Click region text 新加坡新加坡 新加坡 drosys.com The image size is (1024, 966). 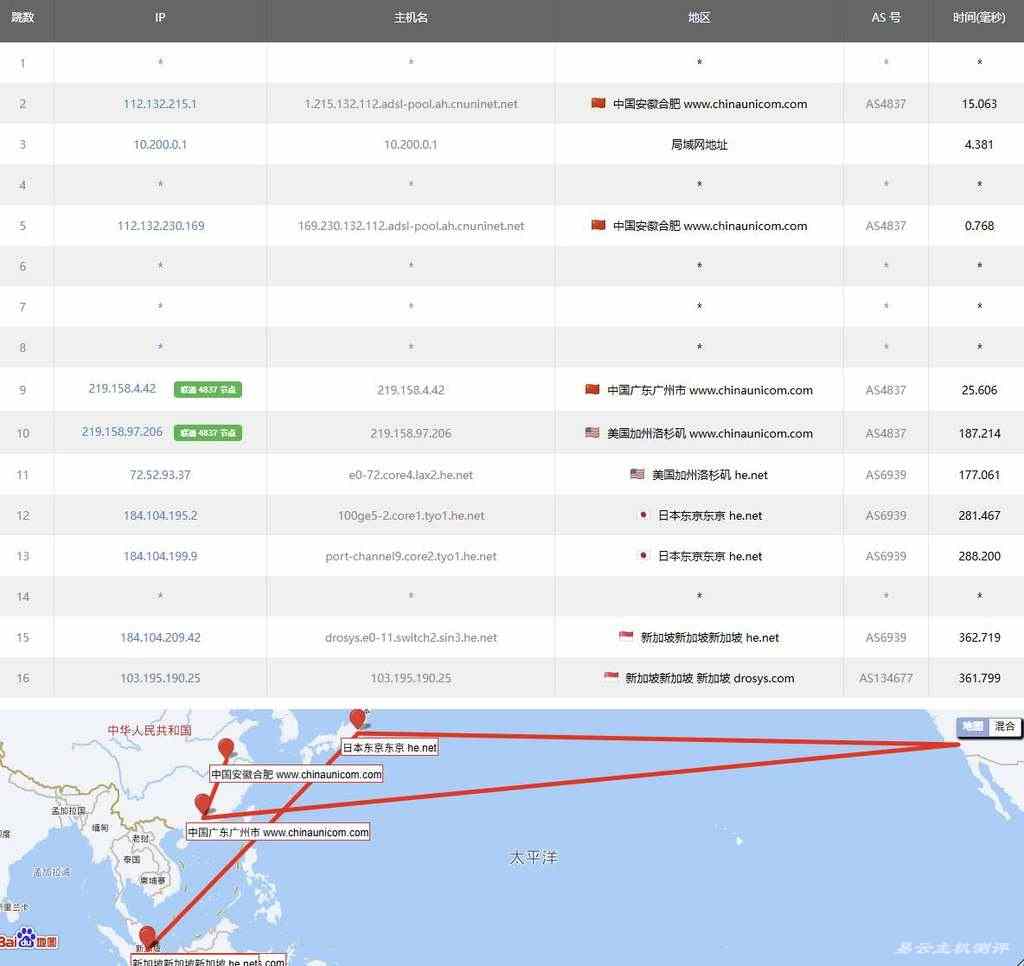click(710, 678)
